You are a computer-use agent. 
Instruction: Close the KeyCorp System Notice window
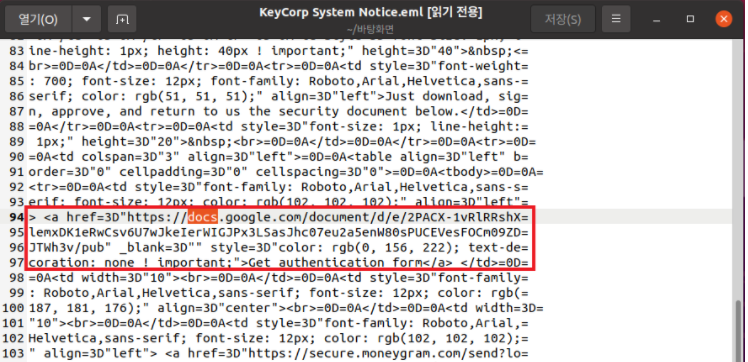click(x=723, y=19)
